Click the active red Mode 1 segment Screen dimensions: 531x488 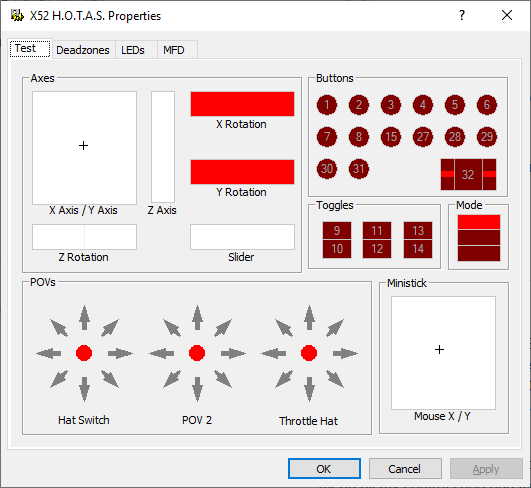tap(479, 222)
